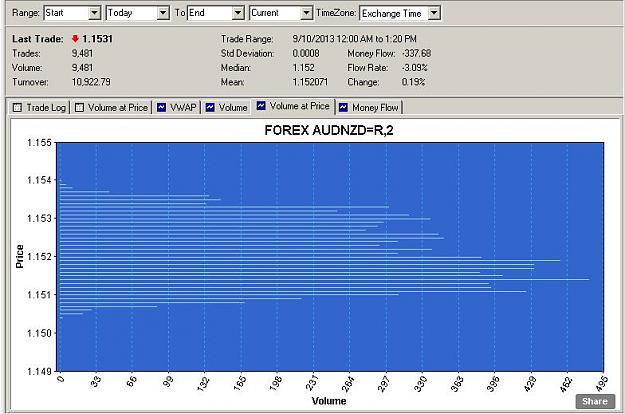Click the Share button
This screenshot has width=625, height=414.
pos(595,401)
